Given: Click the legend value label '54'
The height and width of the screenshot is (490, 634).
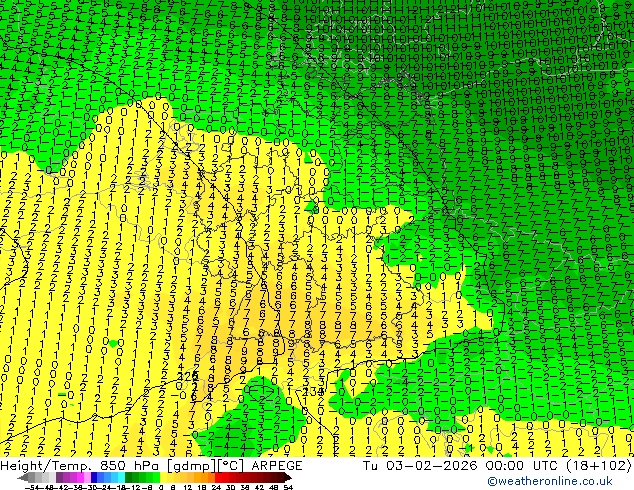Looking at the screenshot, I should tap(287, 488).
